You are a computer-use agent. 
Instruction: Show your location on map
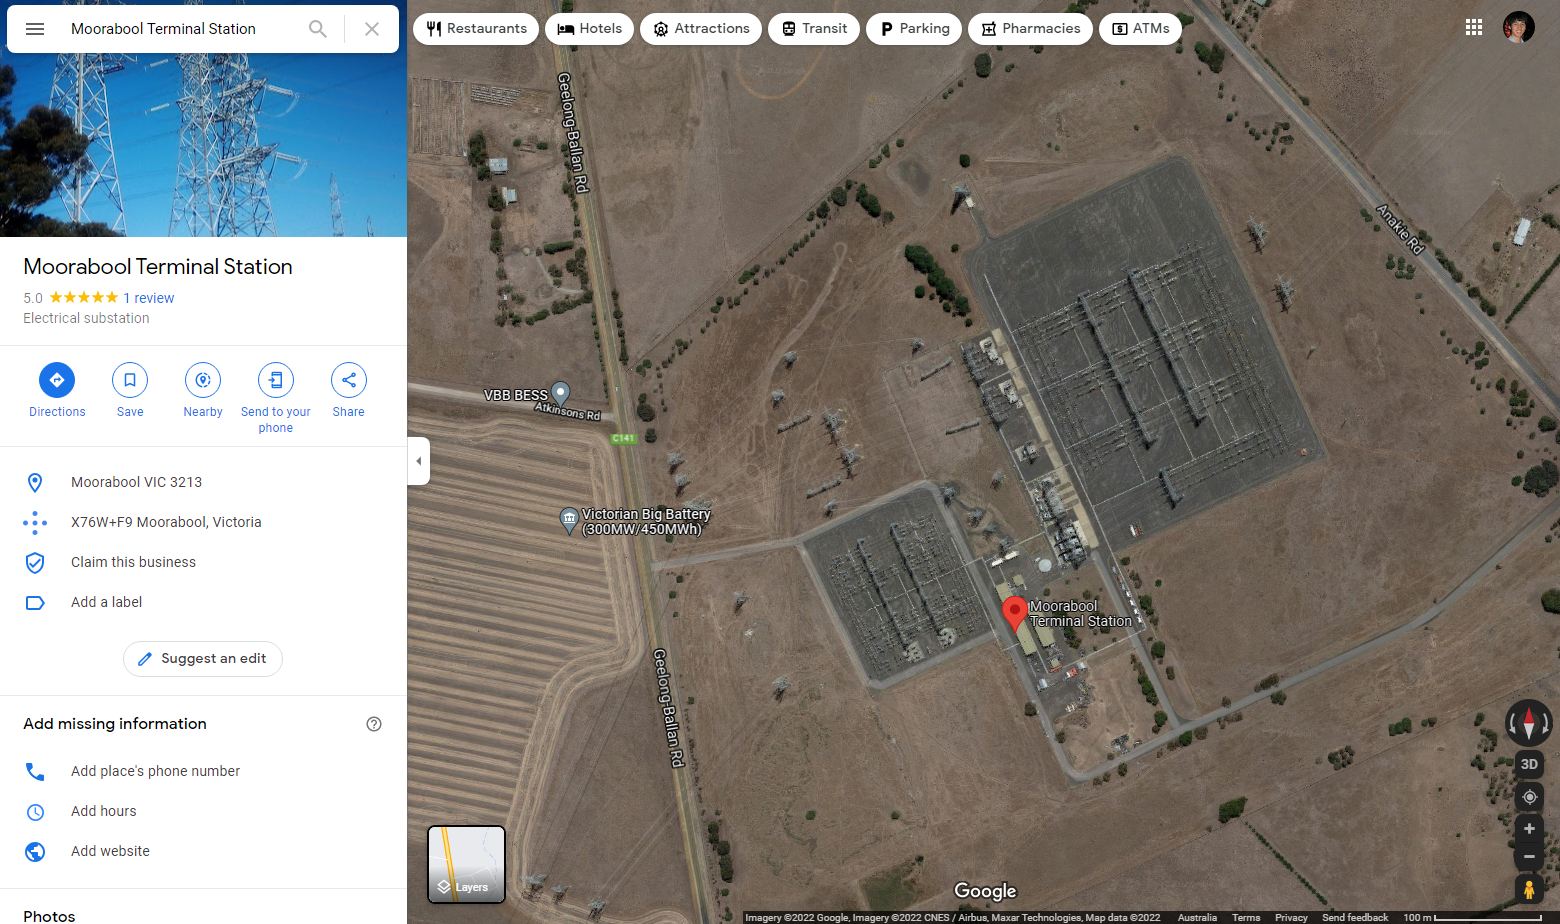click(1529, 797)
